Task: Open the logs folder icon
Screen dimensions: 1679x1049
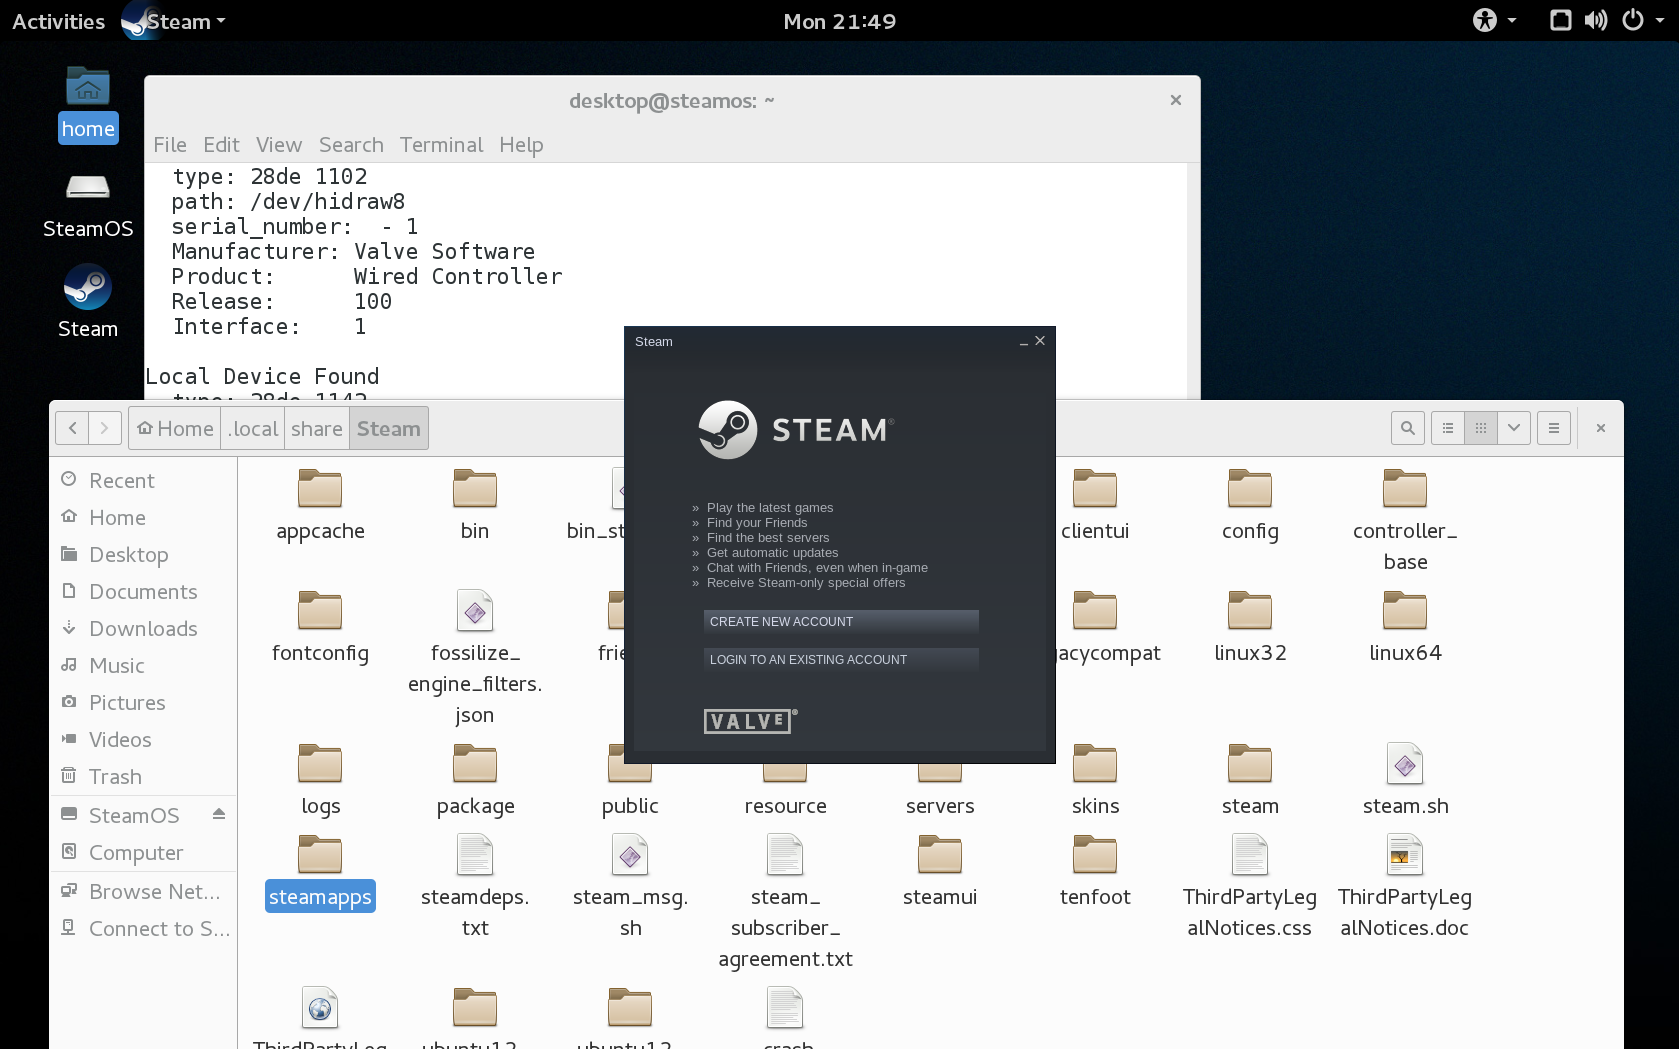Action: [x=320, y=764]
